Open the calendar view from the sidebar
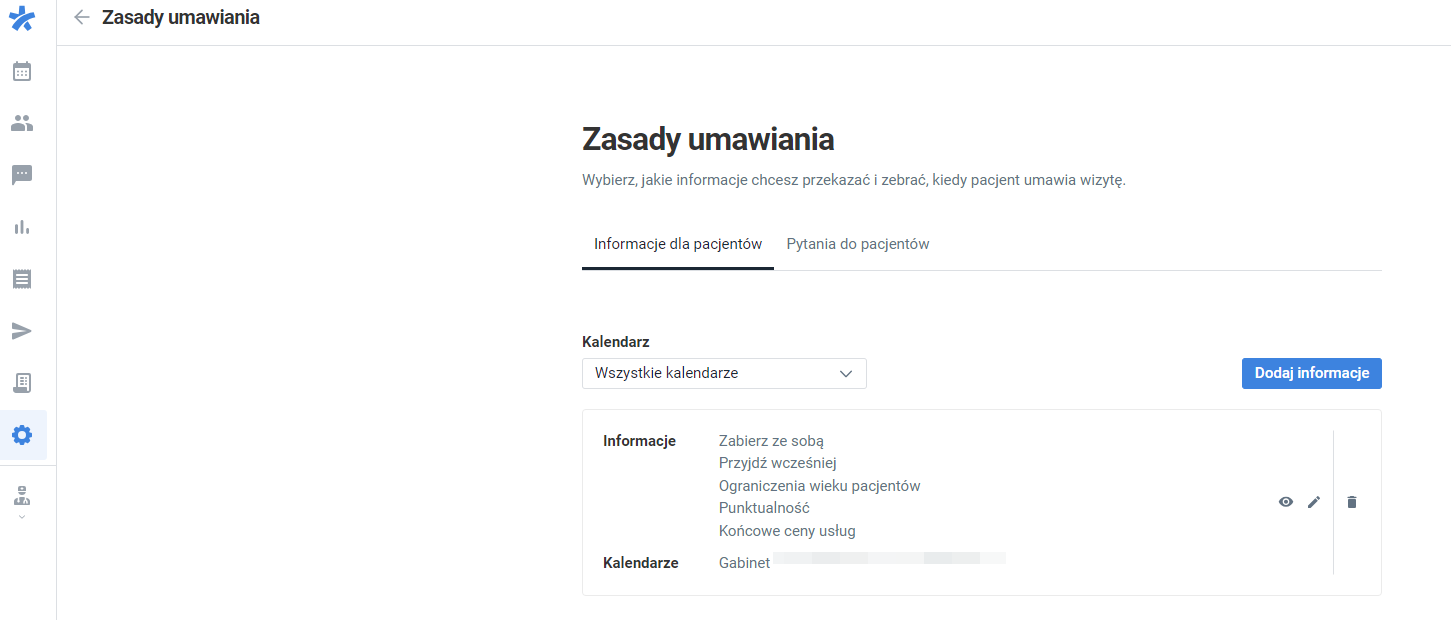Screen dimensions: 1451x620 pyautogui.click(x=22, y=71)
